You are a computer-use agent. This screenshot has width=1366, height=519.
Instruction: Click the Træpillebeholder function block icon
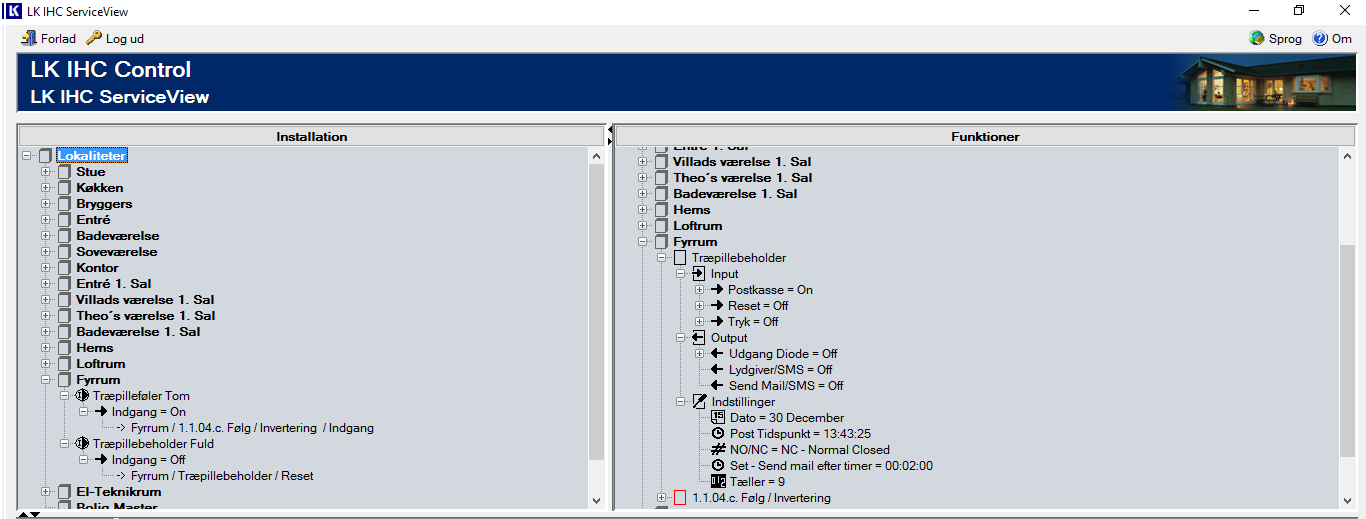[680, 258]
